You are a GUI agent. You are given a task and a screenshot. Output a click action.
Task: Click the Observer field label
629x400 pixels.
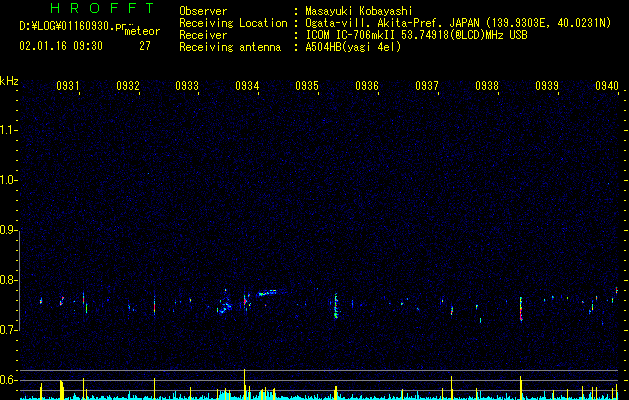[203, 11]
